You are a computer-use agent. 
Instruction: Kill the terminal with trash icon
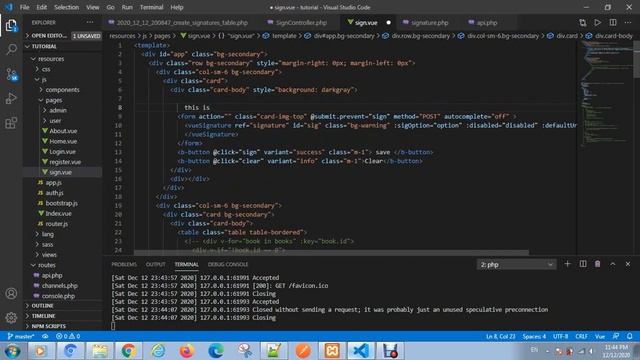(598, 264)
